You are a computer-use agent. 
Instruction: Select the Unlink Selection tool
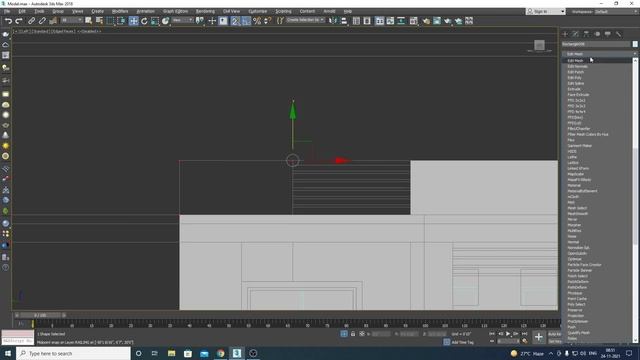coord(42,21)
